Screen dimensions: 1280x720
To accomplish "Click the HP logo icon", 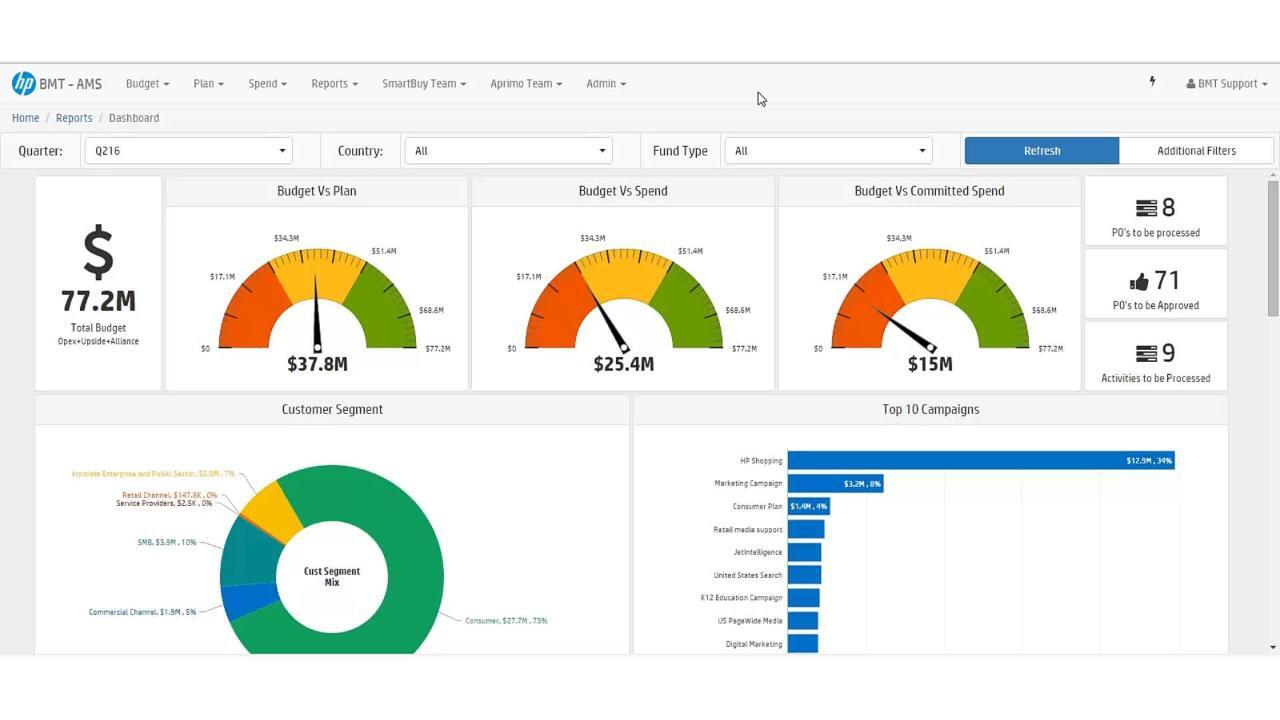I will (24, 83).
